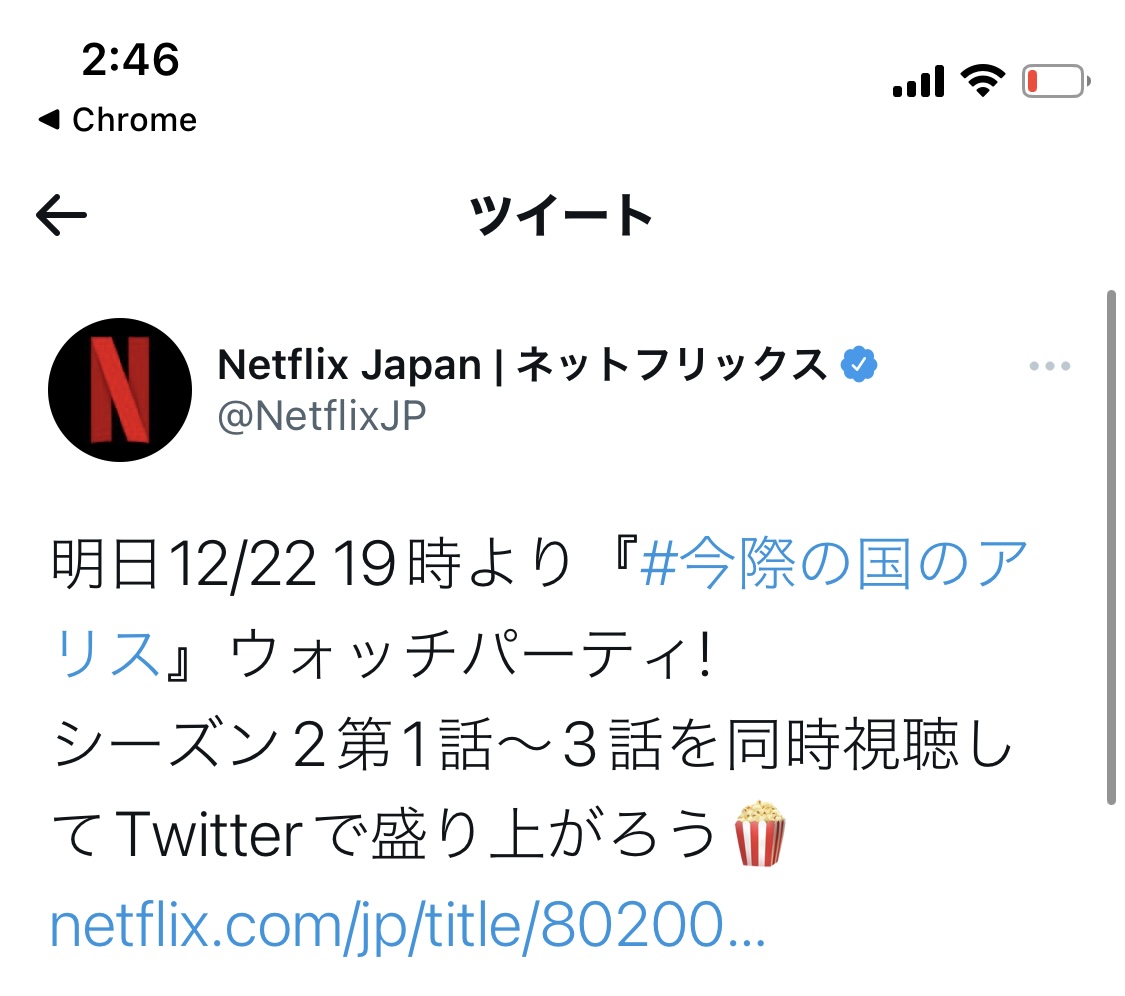Tap the small triangle before Chrome
Image resolution: width=1125 pixels, height=996 pixels.
49,119
